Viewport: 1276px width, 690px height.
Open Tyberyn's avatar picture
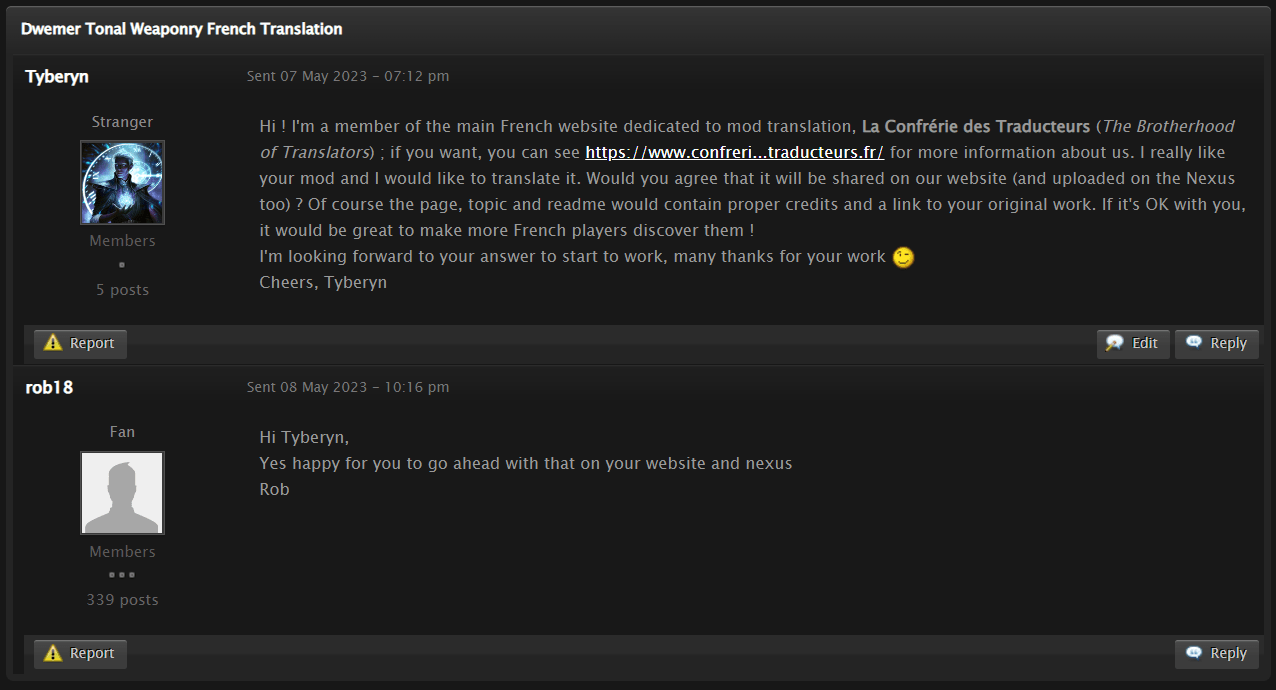tap(122, 182)
